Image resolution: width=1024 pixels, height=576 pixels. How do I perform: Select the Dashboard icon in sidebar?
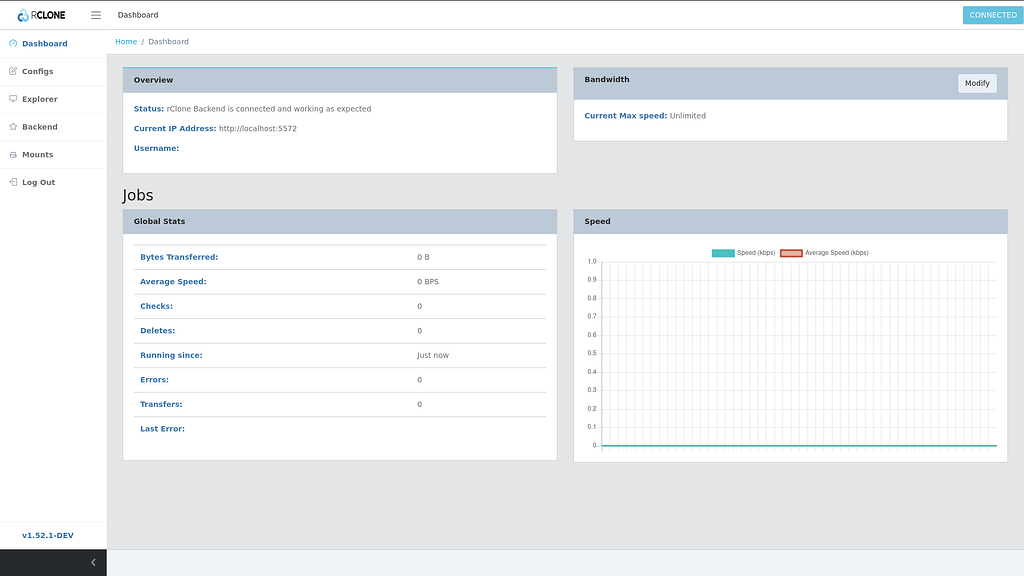(x=14, y=43)
